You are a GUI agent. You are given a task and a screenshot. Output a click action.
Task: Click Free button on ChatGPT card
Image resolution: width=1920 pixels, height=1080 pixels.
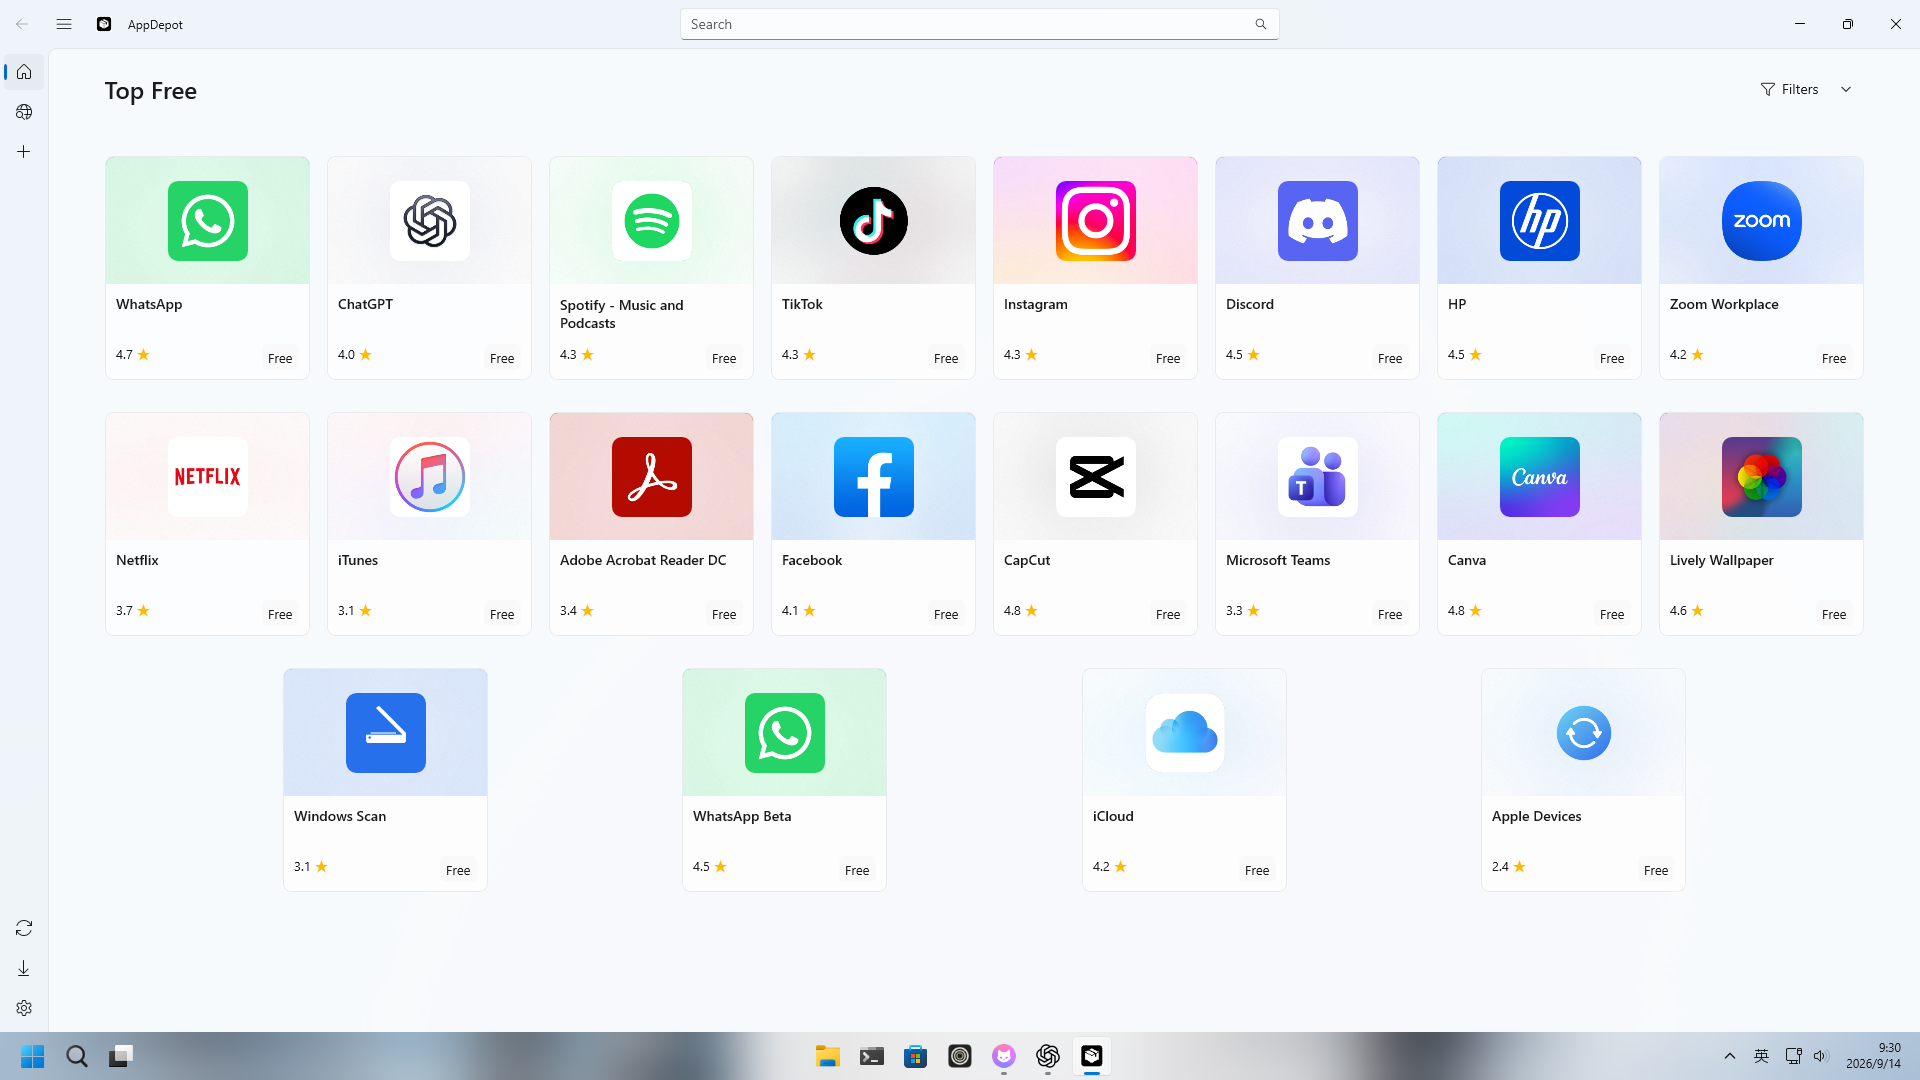pyautogui.click(x=502, y=358)
